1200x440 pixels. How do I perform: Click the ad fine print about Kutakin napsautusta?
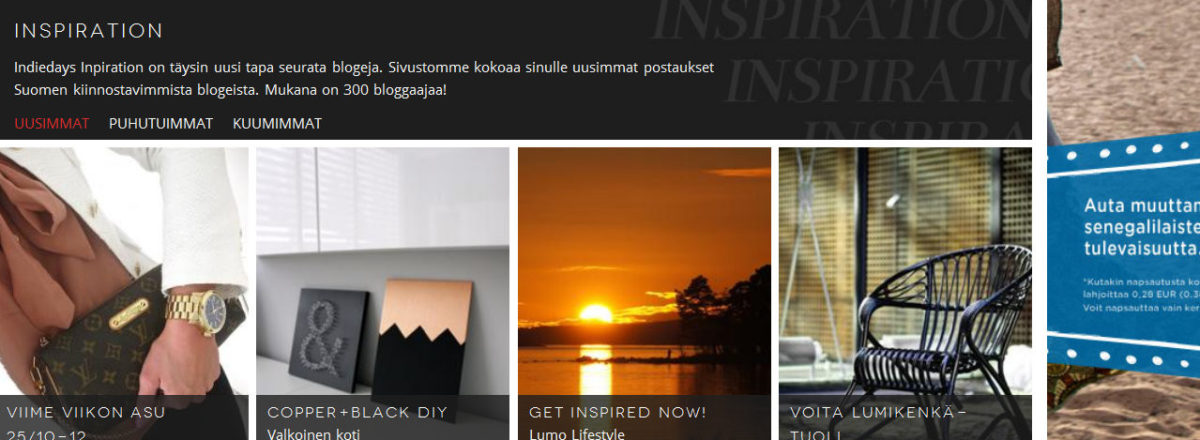tap(1140, 295)
